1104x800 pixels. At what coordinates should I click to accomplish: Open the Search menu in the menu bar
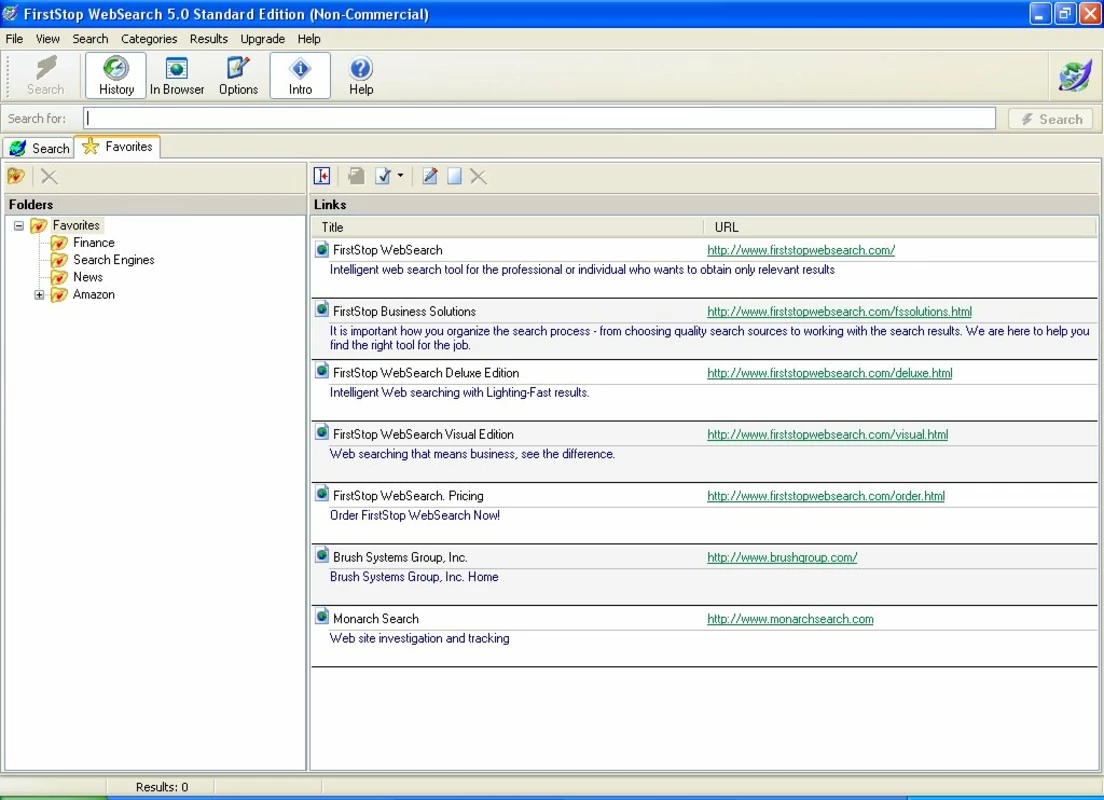pos(90,39)
